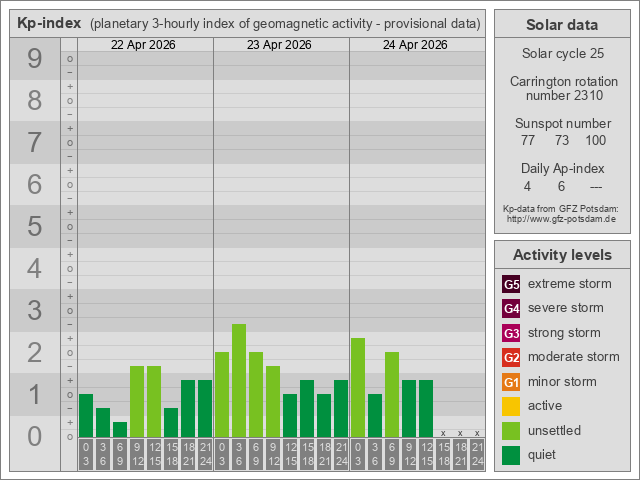The height and width of the screenshot is (480, 640).
Task: Click the number 9 on the Kp axis
Action: click(35, 59)
